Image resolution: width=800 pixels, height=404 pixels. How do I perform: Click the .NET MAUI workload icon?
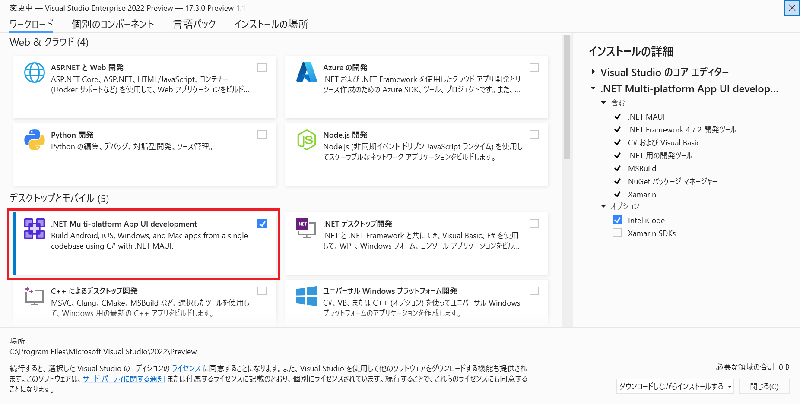[34, 229]
